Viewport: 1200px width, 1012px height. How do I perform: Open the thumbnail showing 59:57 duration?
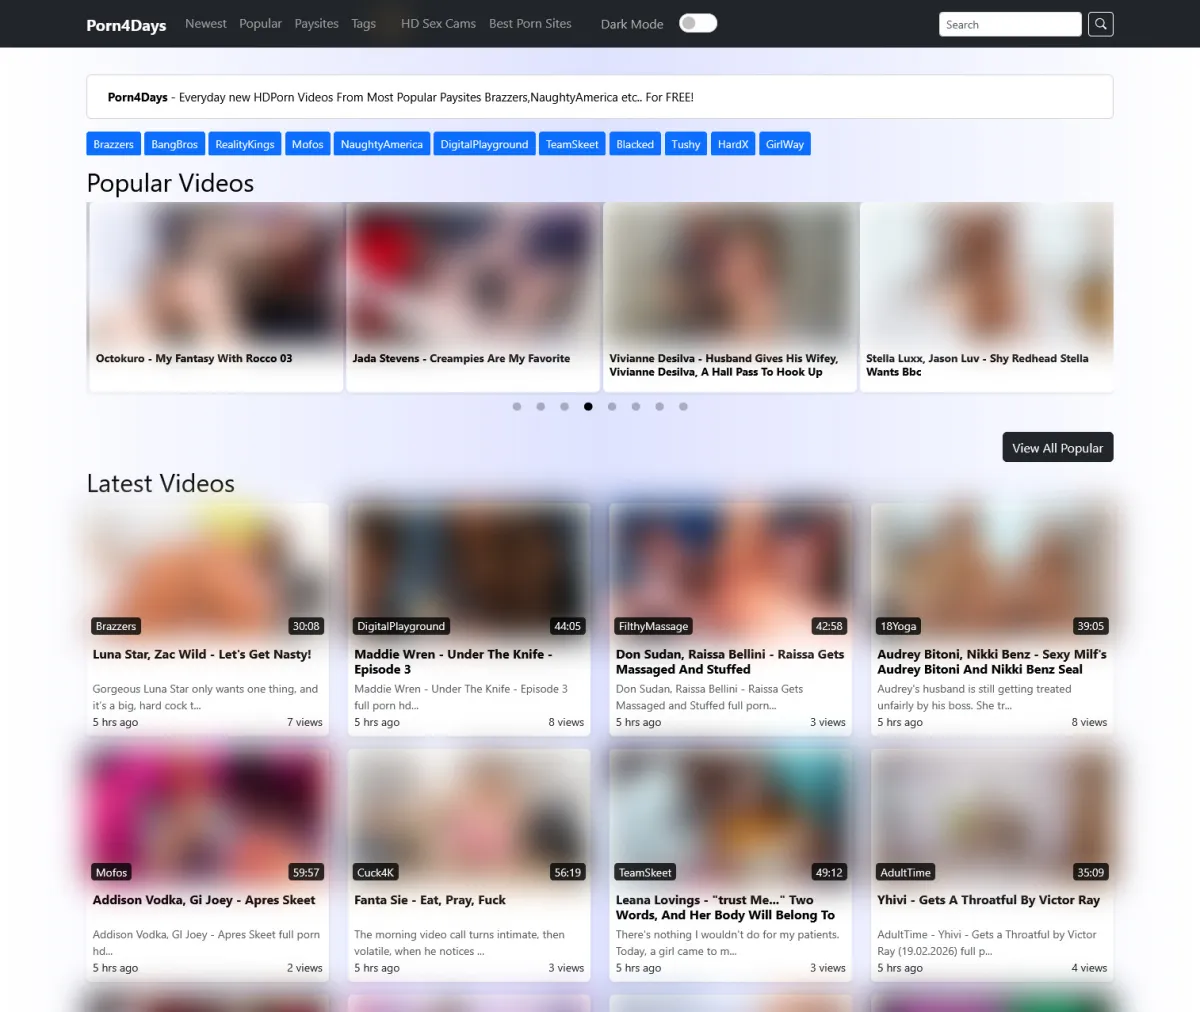(x=208, y=810)
